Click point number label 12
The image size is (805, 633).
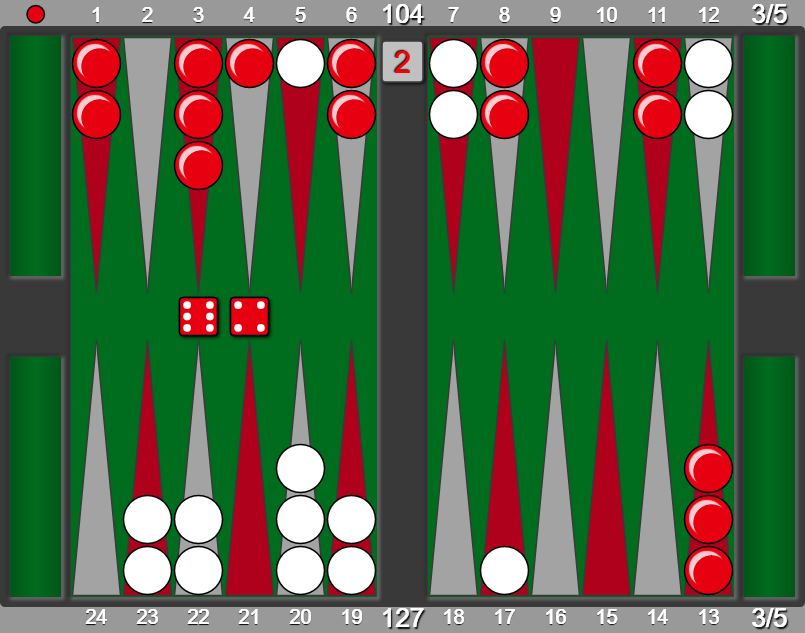pos(708,15)
